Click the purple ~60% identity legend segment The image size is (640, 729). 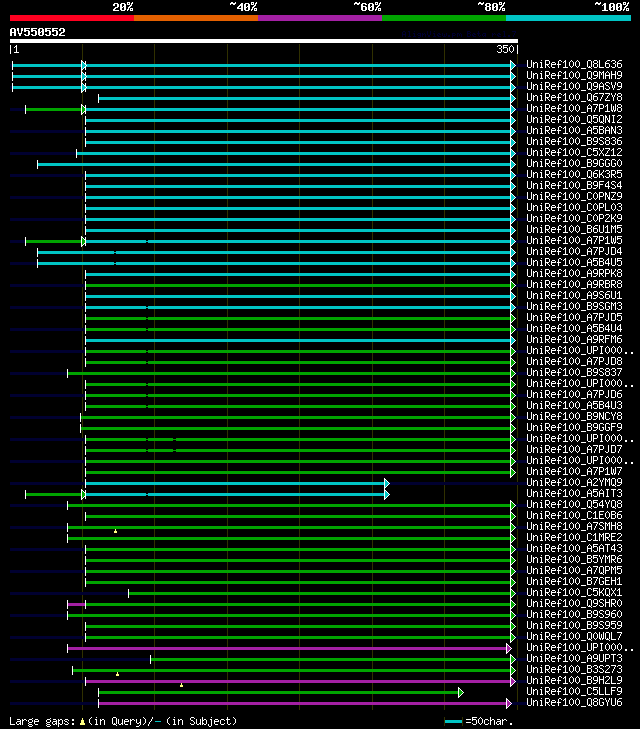[x=320, y=18]
